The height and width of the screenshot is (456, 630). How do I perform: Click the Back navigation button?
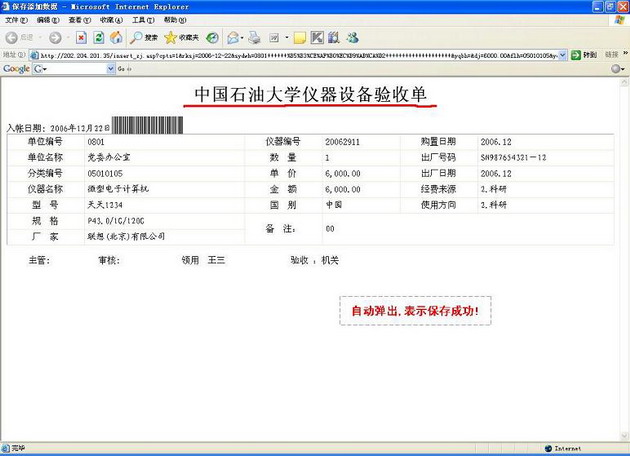(20, 37)
